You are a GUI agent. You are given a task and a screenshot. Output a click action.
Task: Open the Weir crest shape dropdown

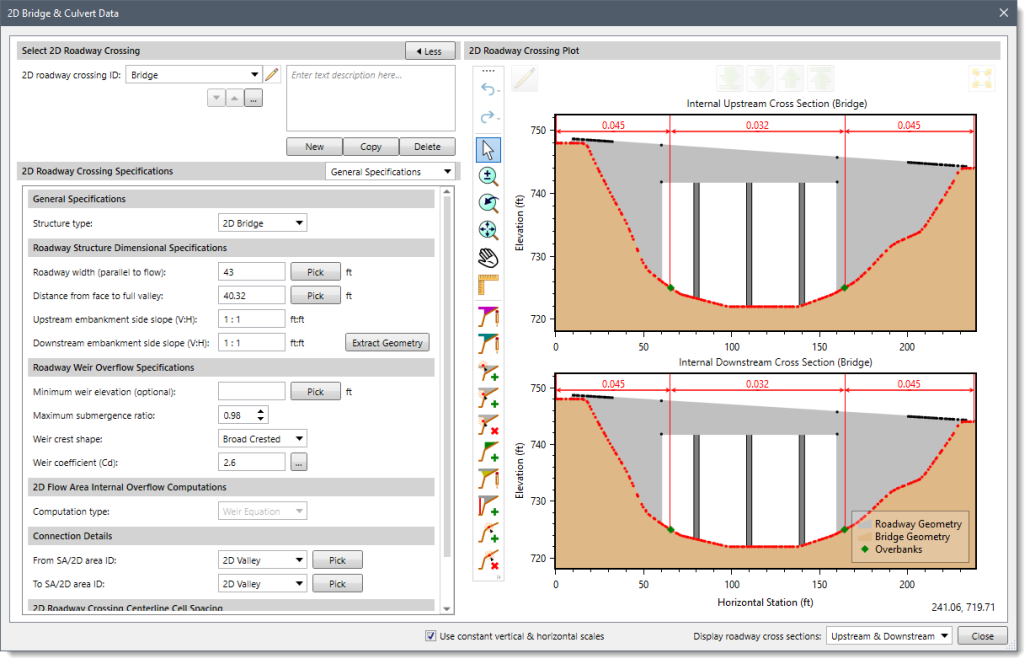pos(262,438)
